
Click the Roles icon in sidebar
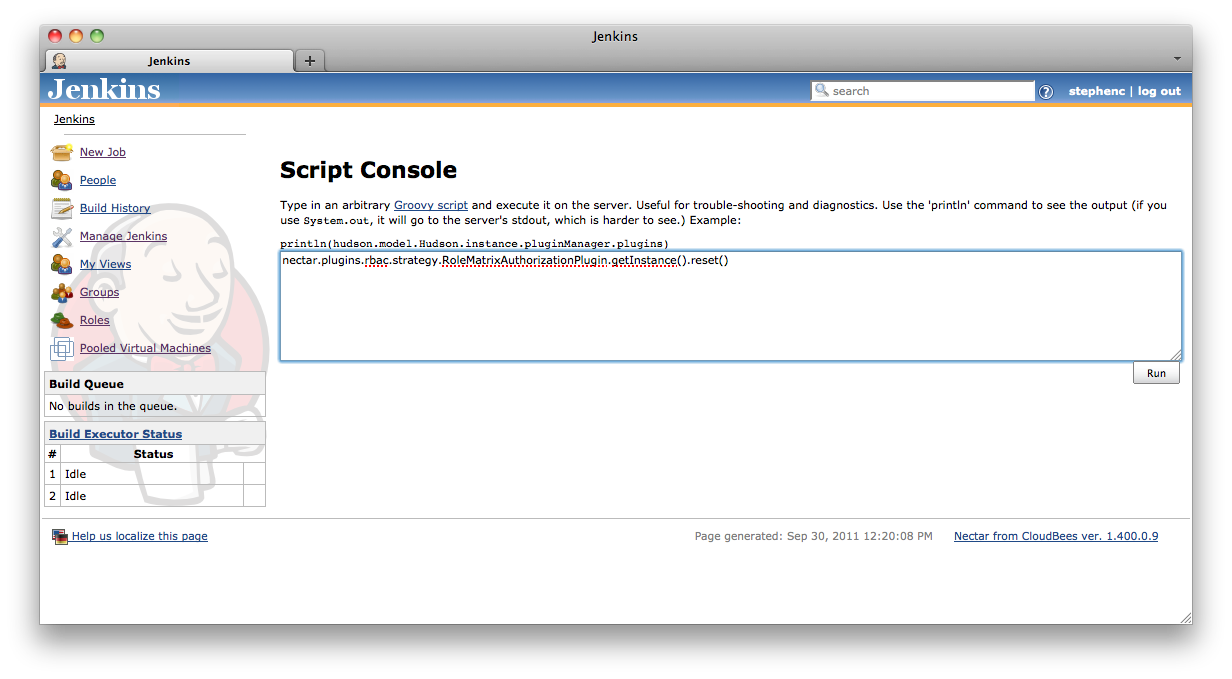point(62,320)
